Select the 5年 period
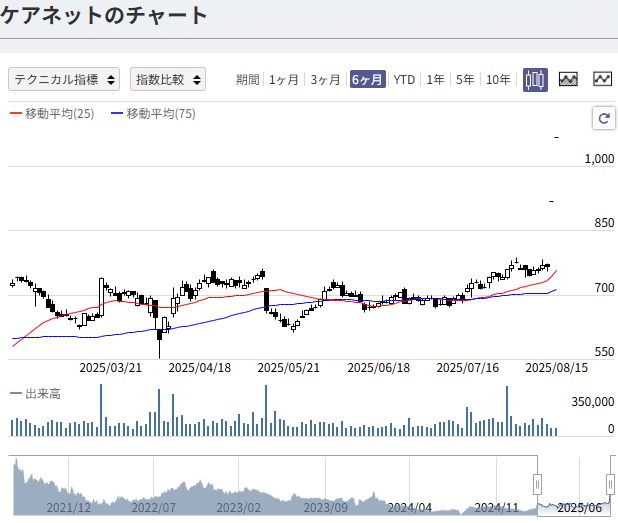 (x=465, y=80)
